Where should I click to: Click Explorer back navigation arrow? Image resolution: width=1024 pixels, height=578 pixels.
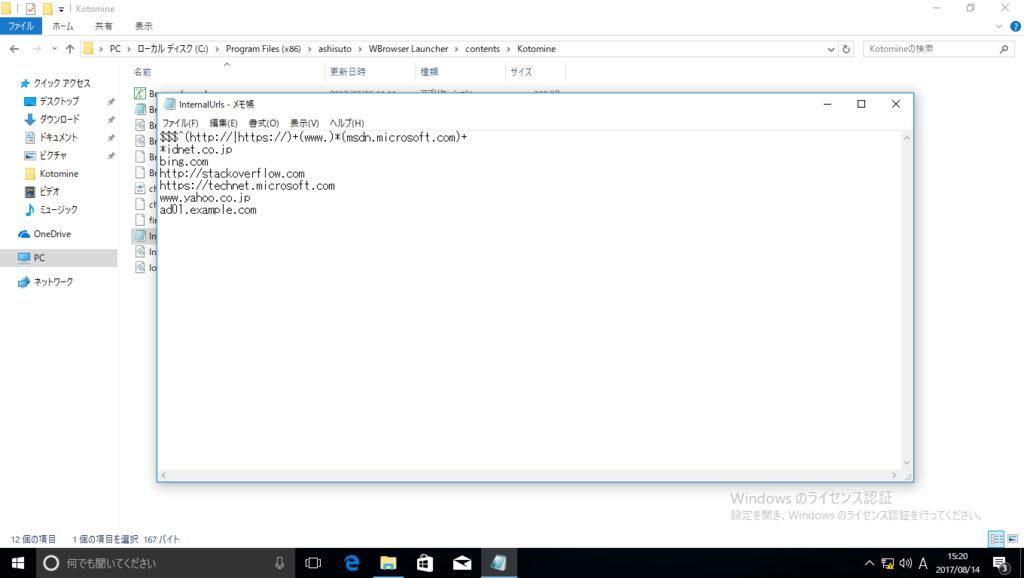tap(14, 49)
